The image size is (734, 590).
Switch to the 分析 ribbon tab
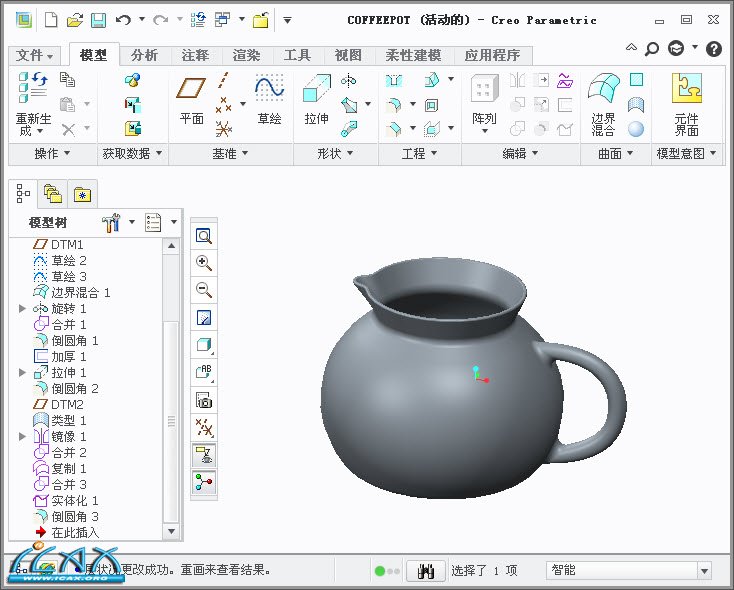(x=144, y=55)
